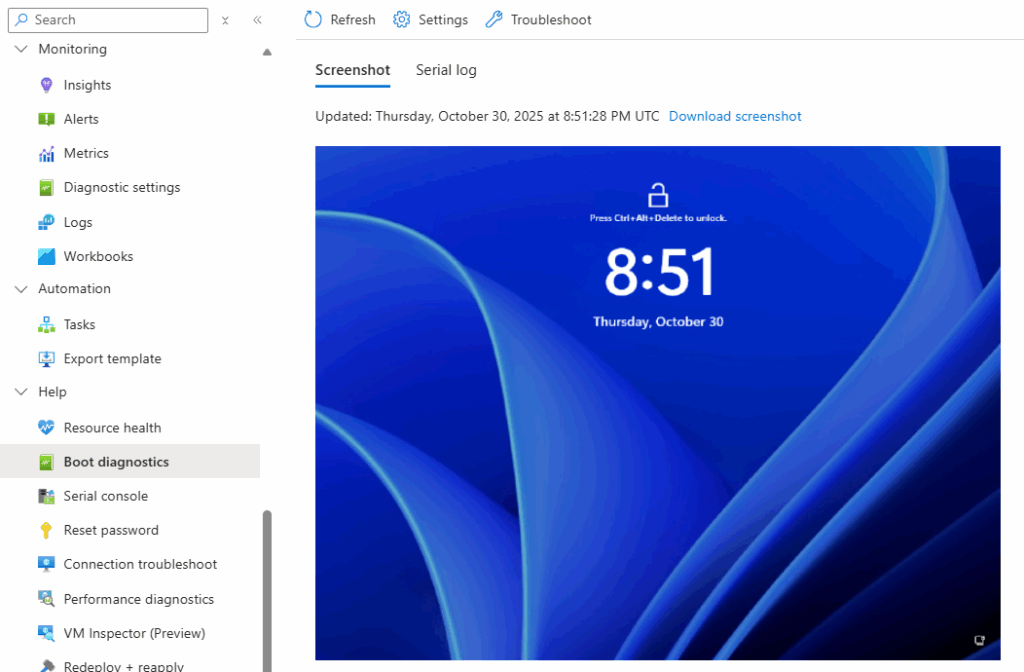Click the Reset password key icon
Viewport: 1024px width, 672px height.
coord(46,530)
